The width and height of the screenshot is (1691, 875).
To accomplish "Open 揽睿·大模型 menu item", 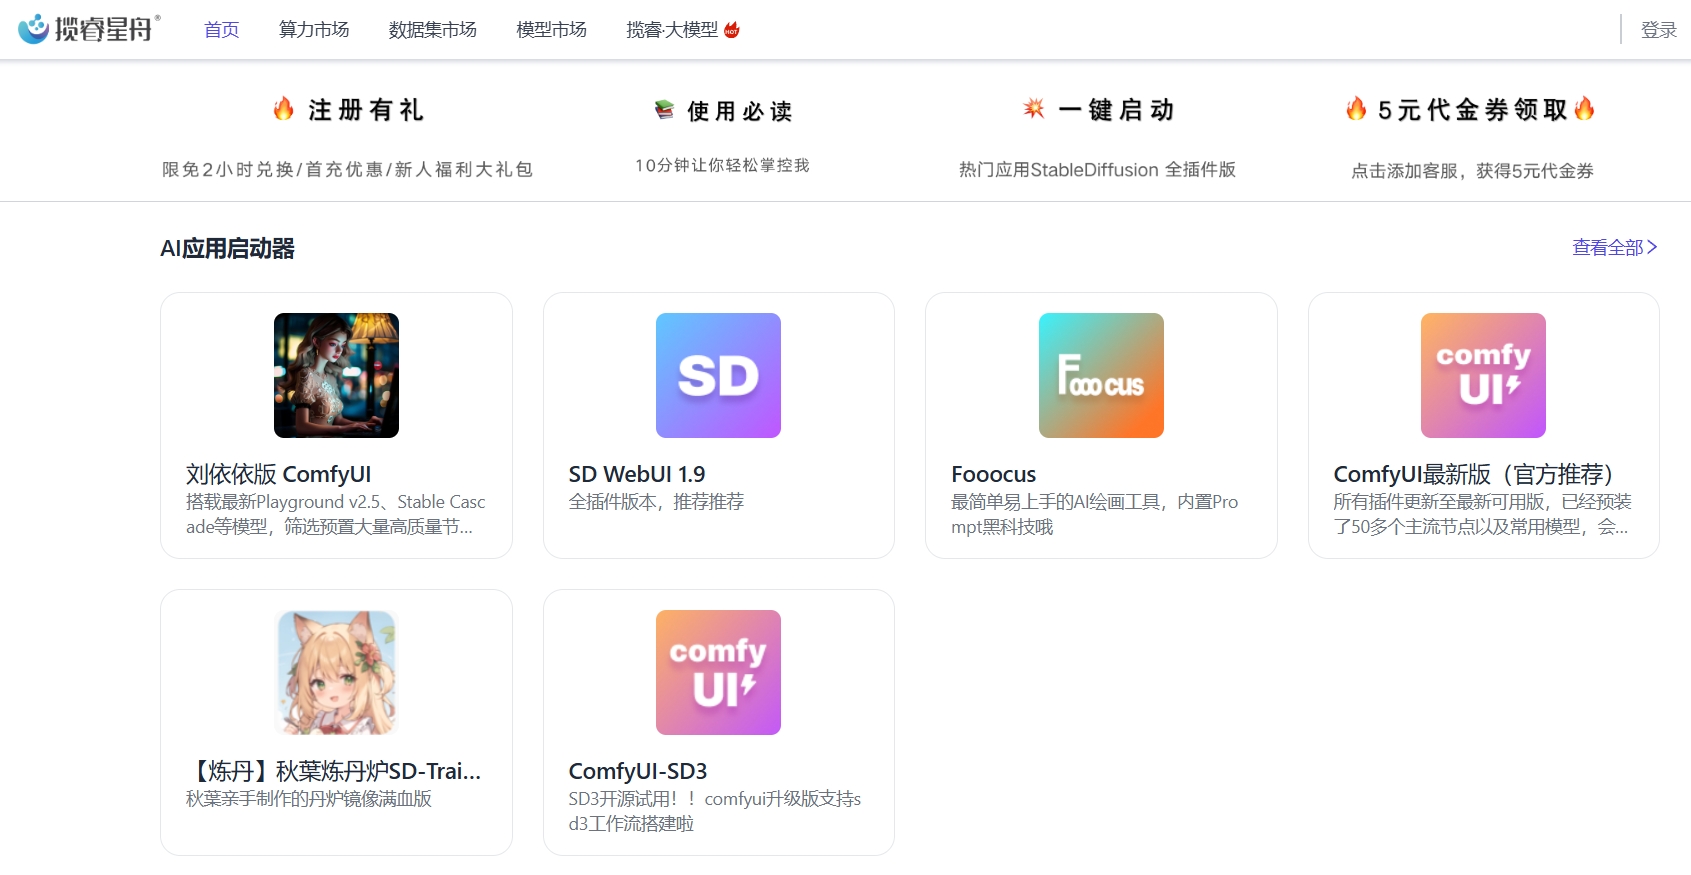I will (x=672, y=30).
